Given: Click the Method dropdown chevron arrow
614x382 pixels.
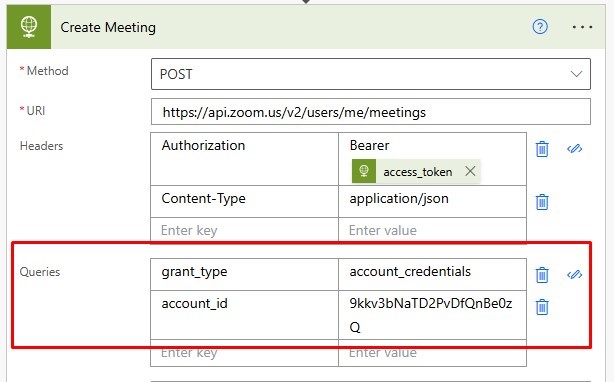Looking at the screenshot, I should coord(576,74).
